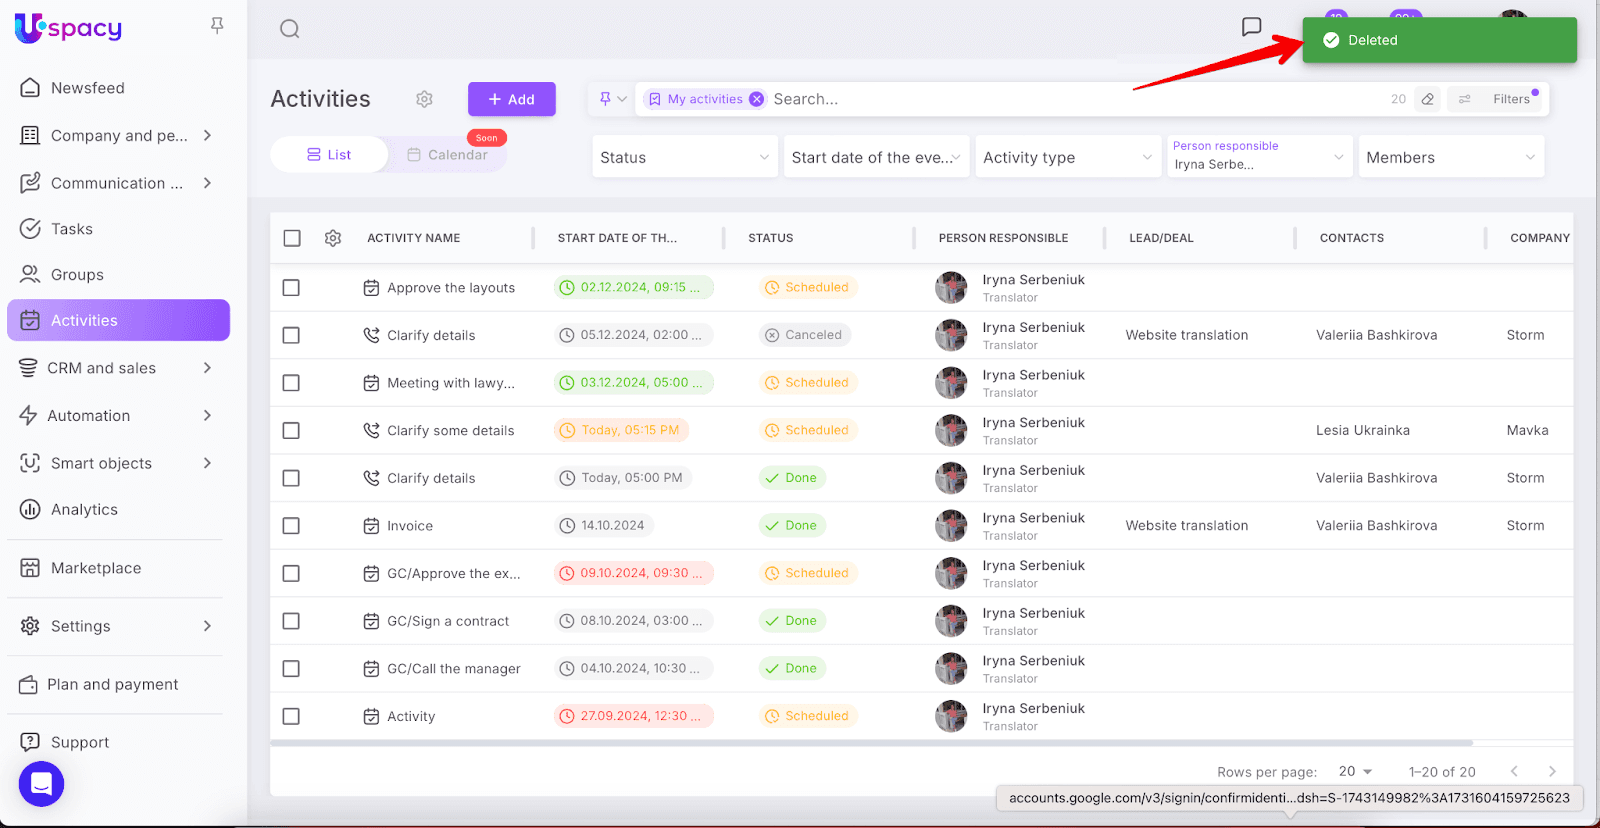Expand the Activity type dropdown
The width and height of the screenshot is (1600, 828).
click(x=1067, y=157)
